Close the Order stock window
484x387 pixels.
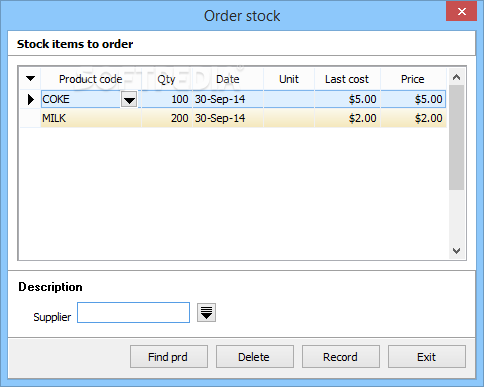[461, 12]
